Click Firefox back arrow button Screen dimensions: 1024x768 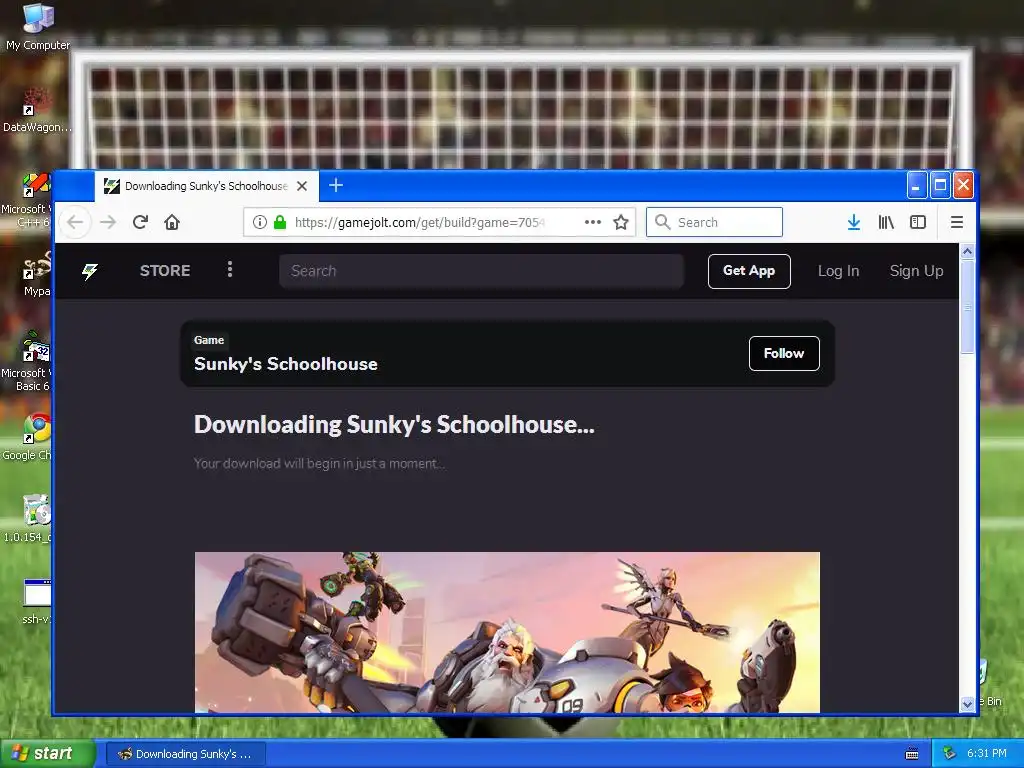[75, 223]
